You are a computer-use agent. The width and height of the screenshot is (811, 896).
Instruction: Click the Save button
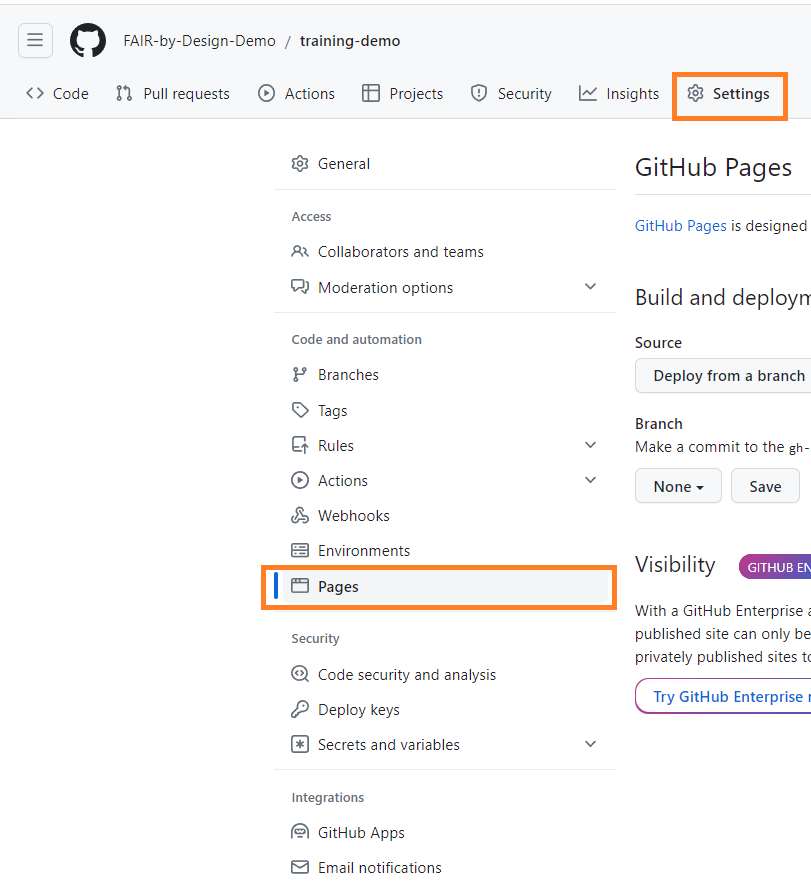765,486
